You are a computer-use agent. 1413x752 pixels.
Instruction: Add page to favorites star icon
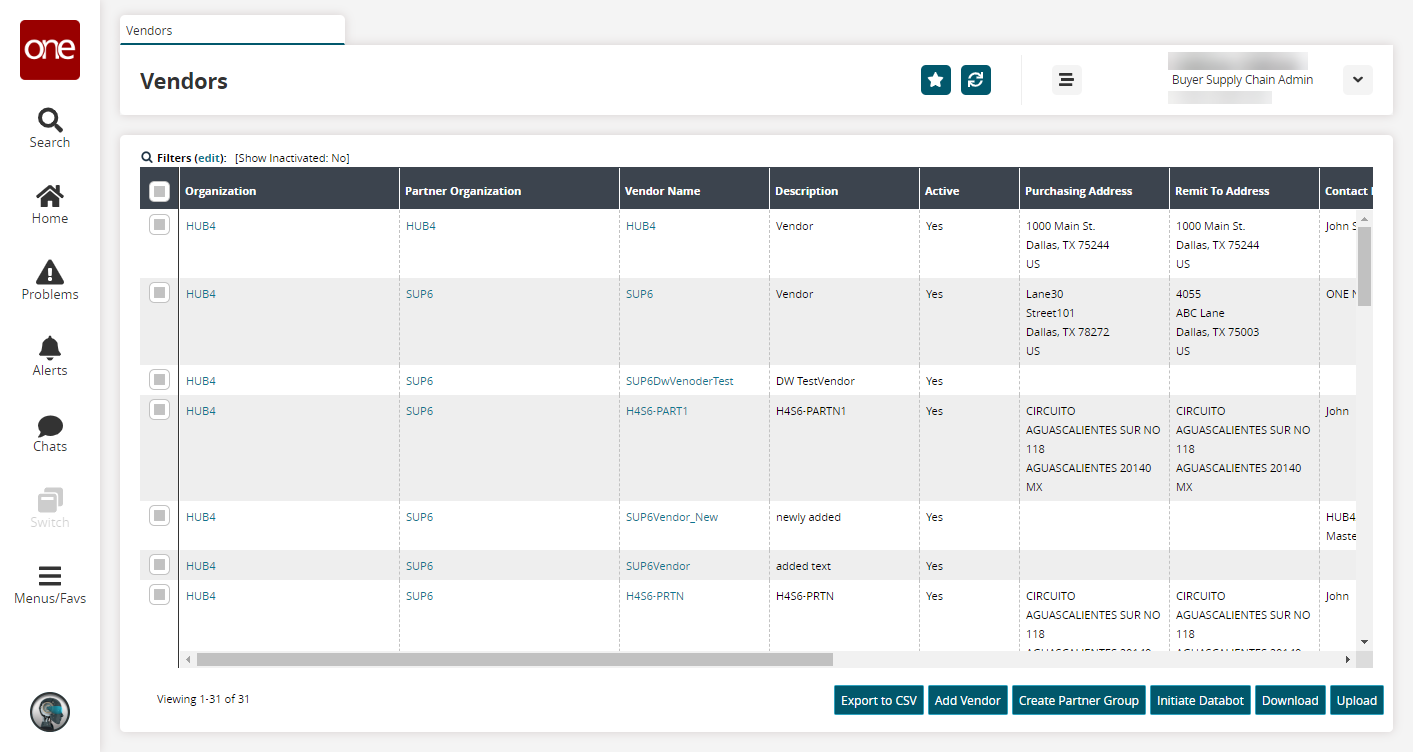click(x=935, y=80)
